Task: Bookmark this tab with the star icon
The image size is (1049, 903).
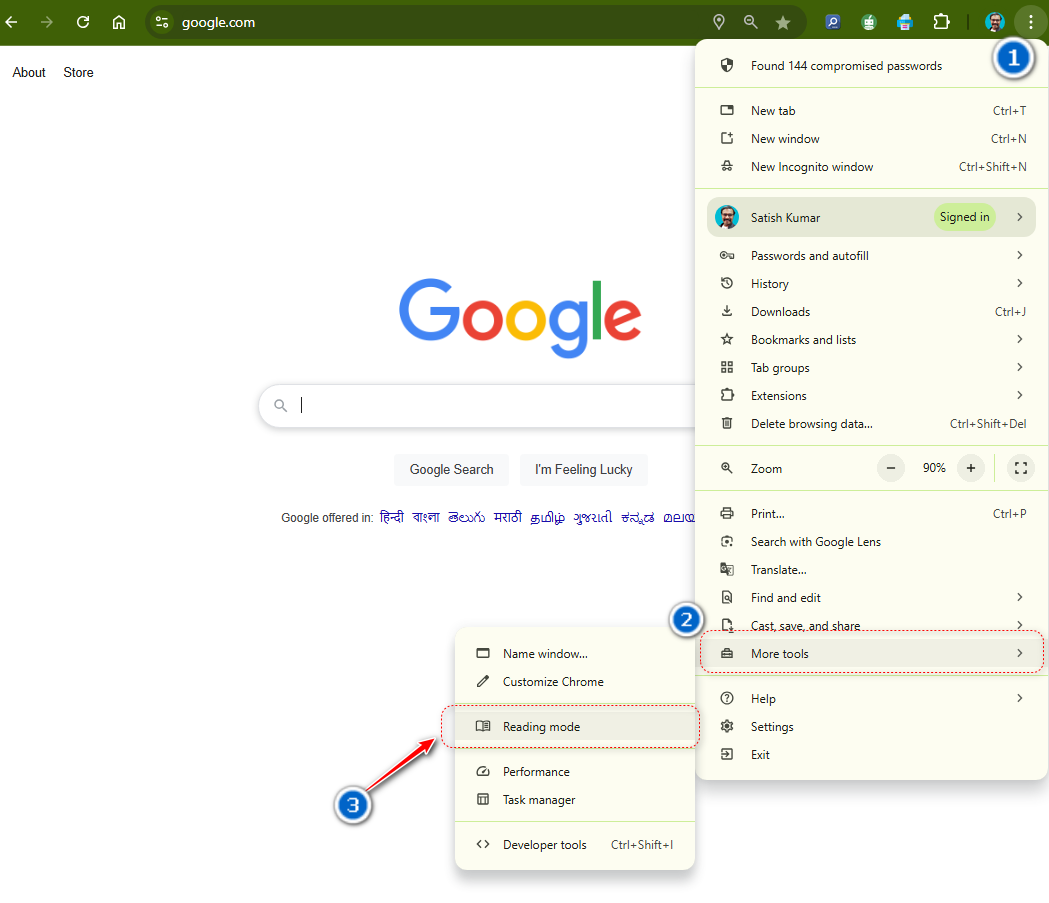Action: pos(783,22)
